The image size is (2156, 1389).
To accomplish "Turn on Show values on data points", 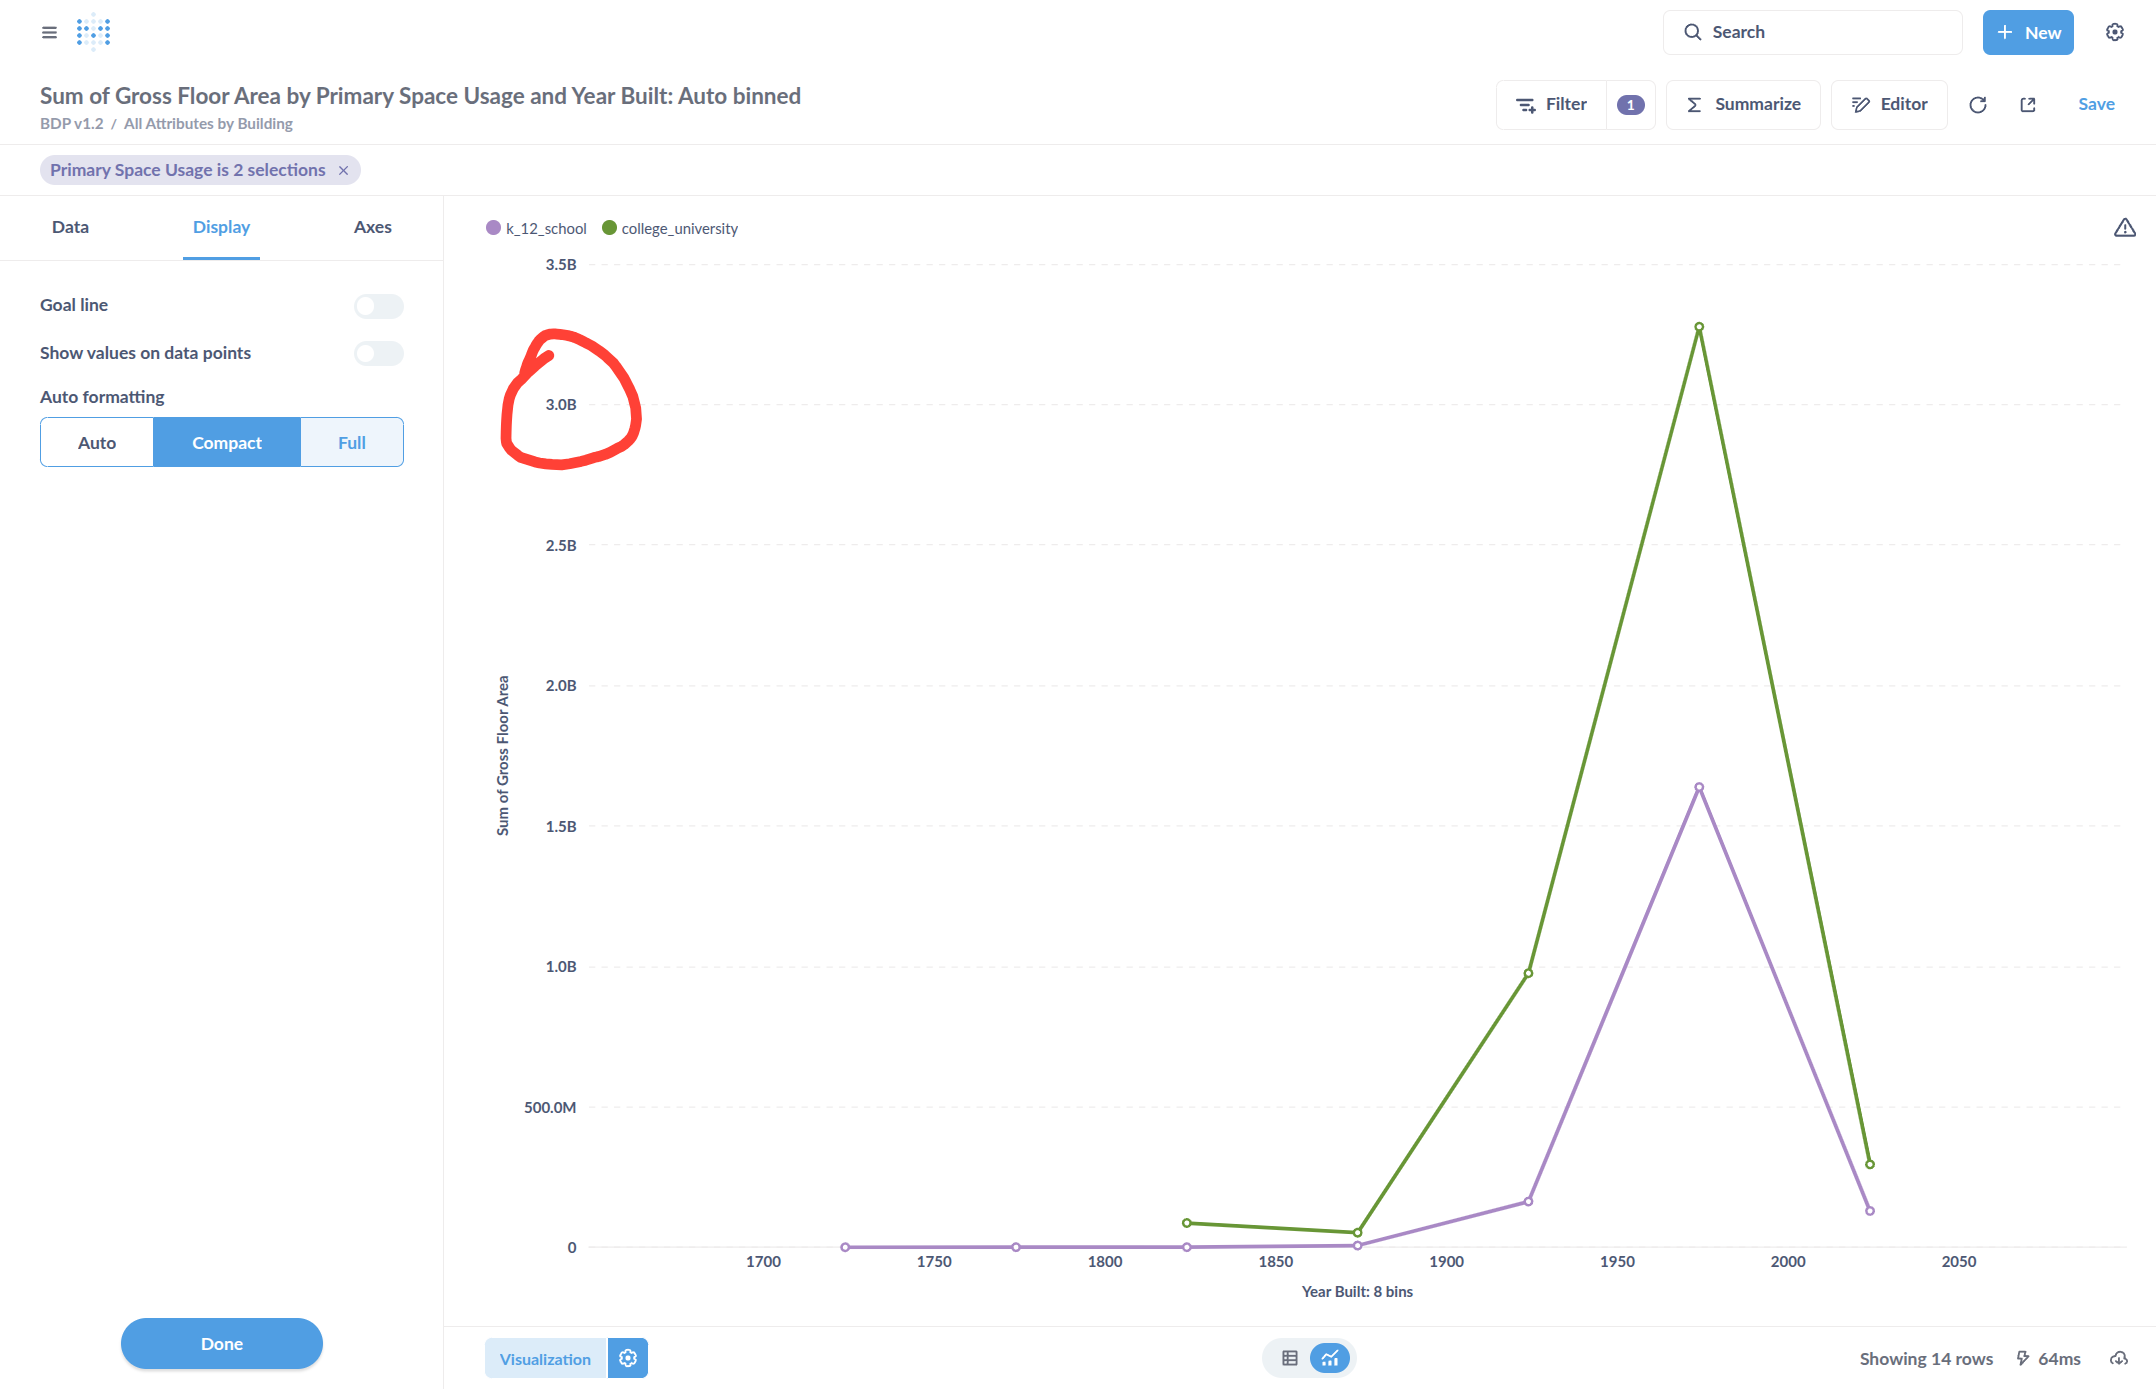I will [378, 353].
